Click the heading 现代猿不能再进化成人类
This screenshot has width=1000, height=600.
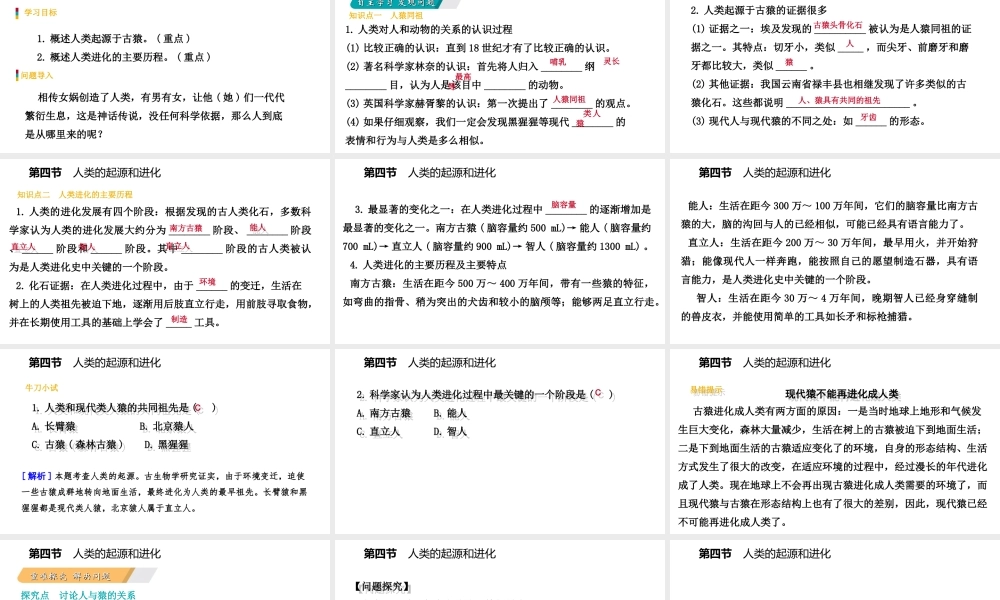(x=841, y=393)
